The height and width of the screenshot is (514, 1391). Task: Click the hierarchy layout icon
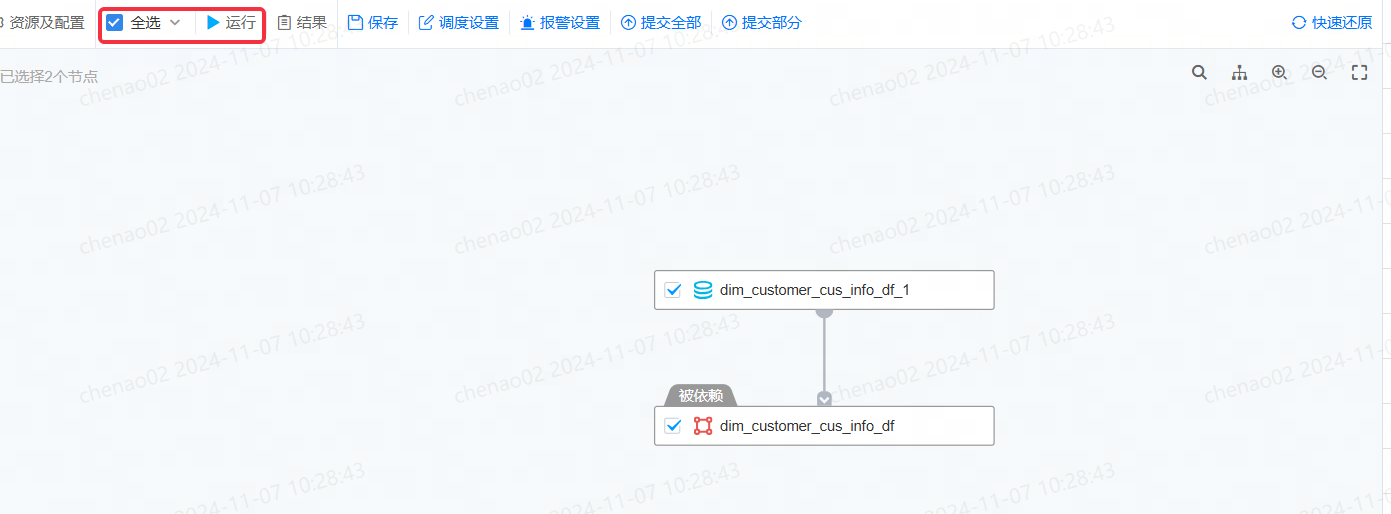1239,73
